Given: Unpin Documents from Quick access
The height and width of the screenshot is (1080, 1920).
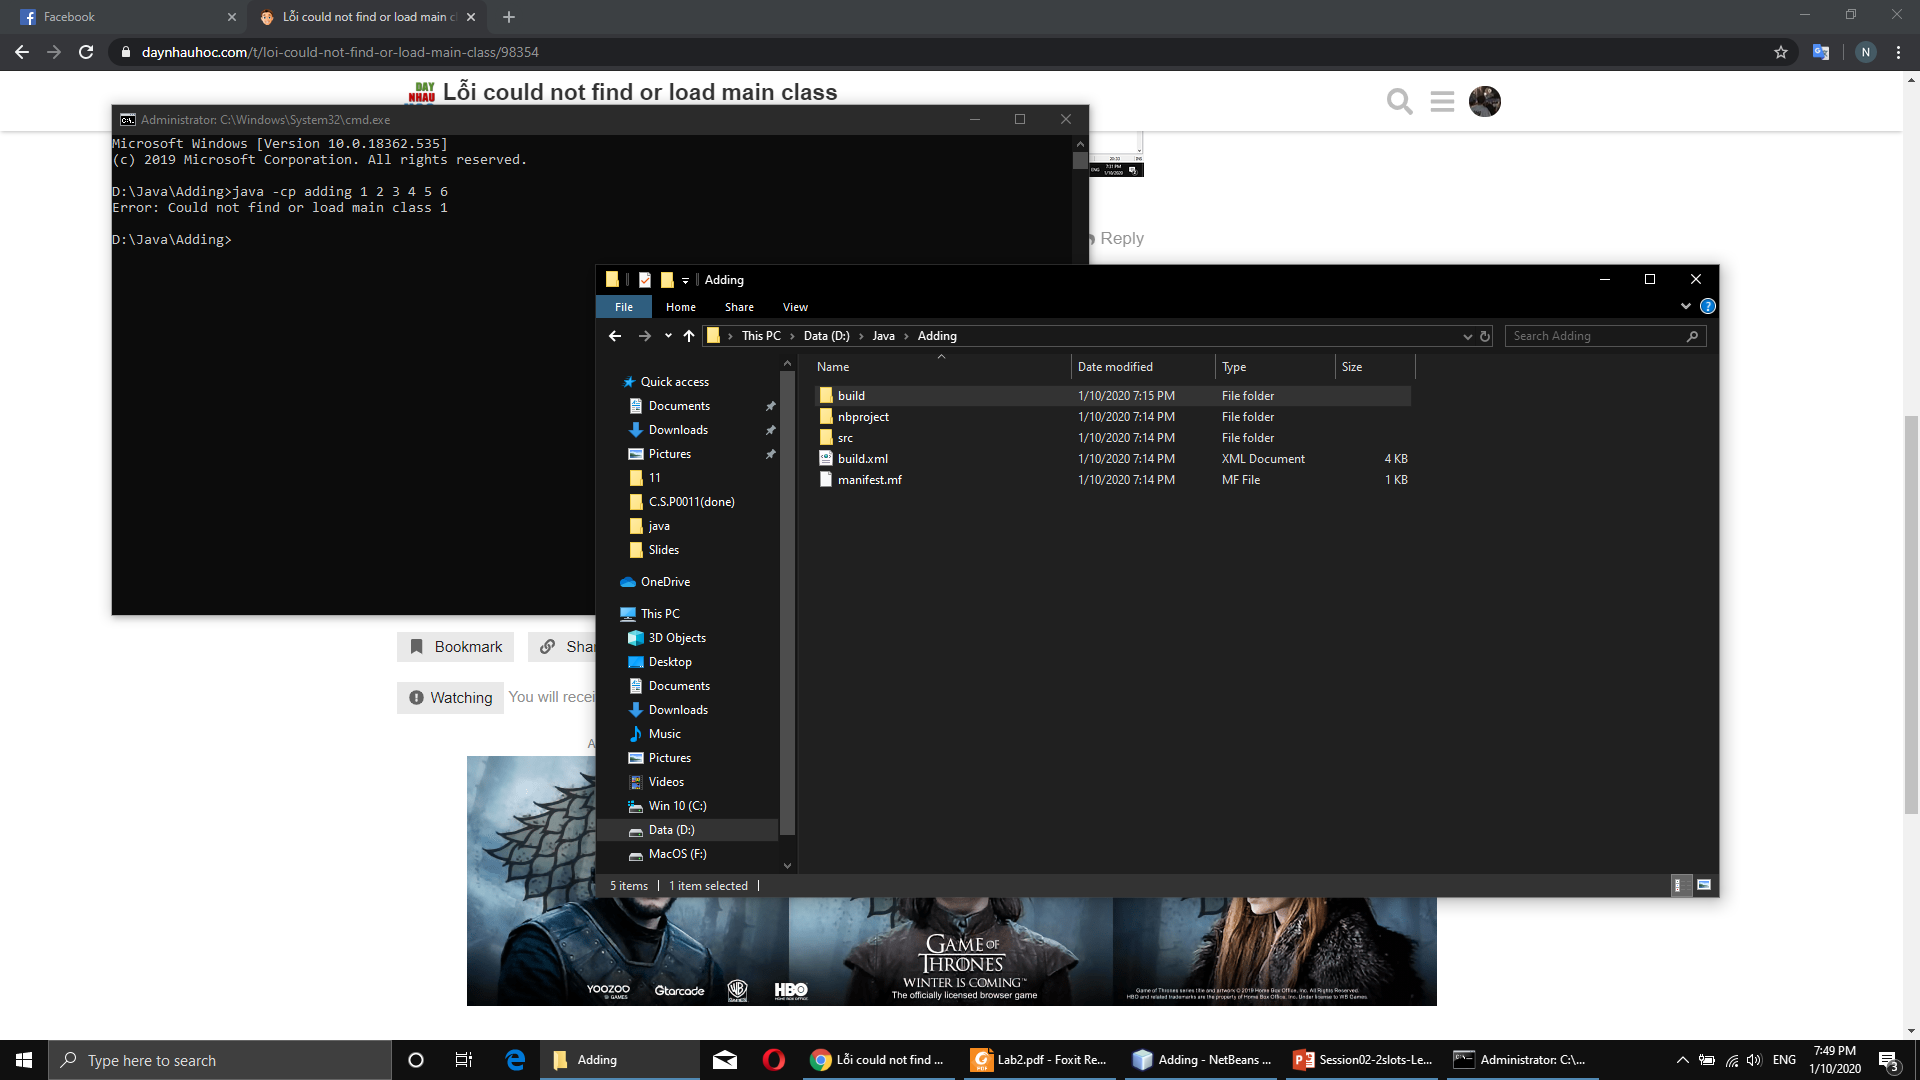Looking at the screenshot, I should [770, 406].
